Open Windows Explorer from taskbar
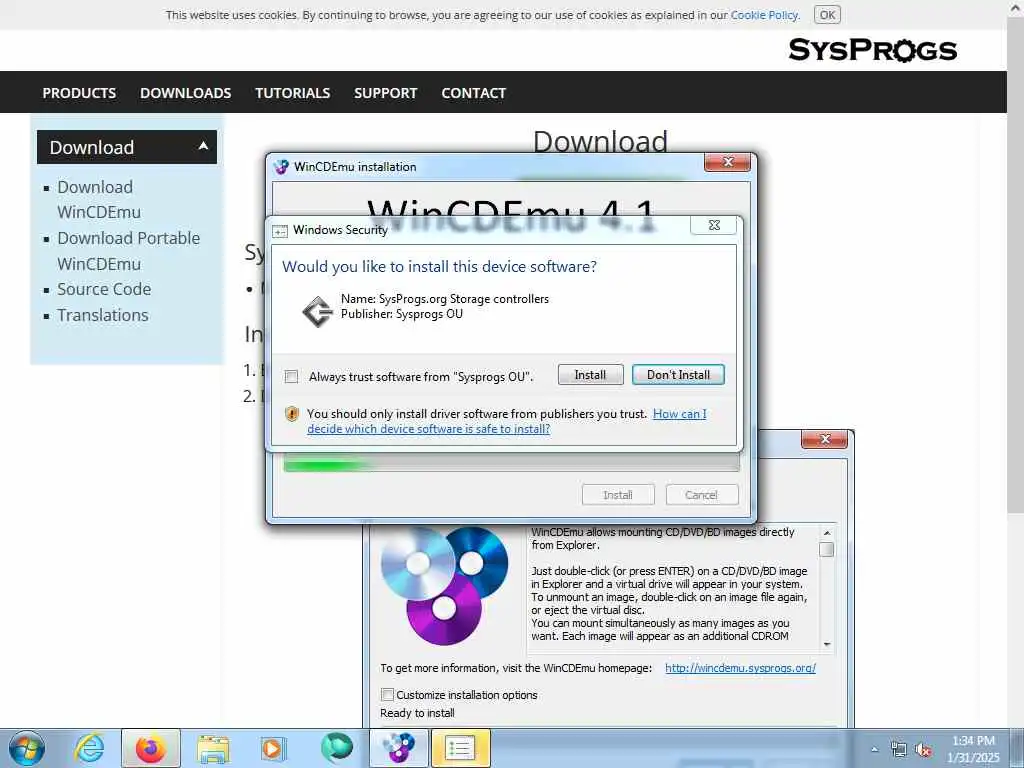 pos(213,748)
